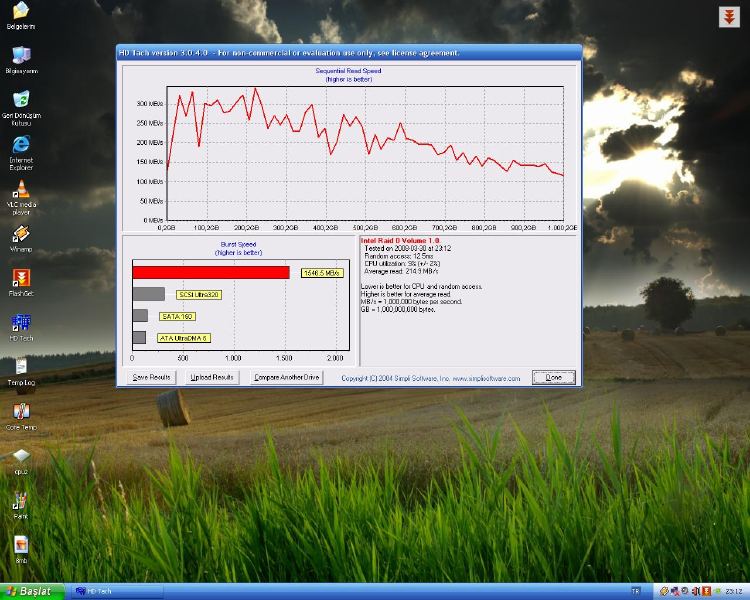Click the Save Results button
750x600 pixels.
[151, 377]
